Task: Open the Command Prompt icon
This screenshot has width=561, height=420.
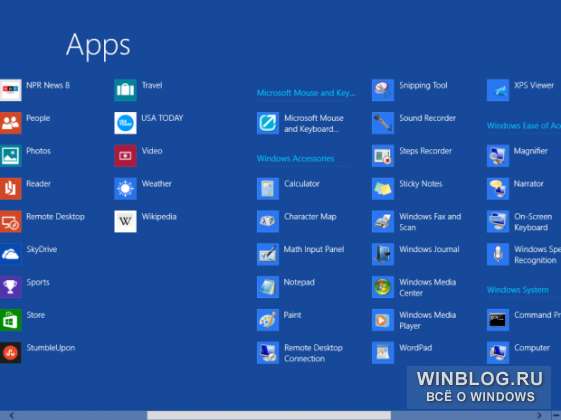Action: [x=498, y=320]
